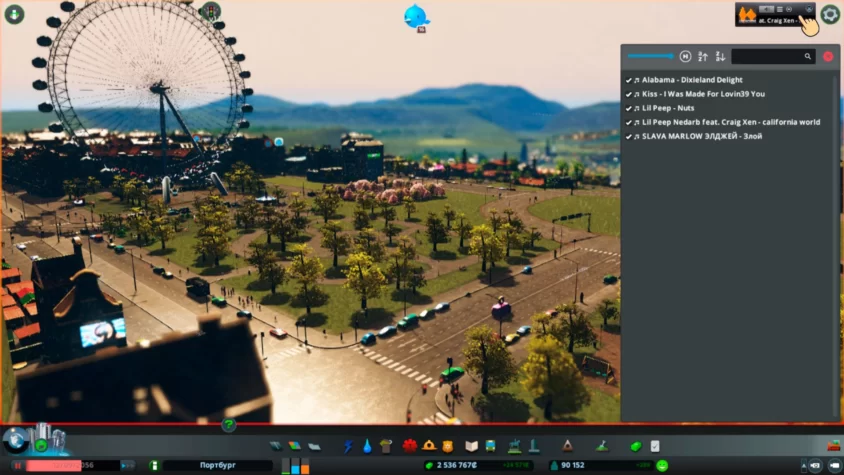Toggle the free camera mode button
Image resolution: width=844 pixels, height=475 pixels.
835,465
